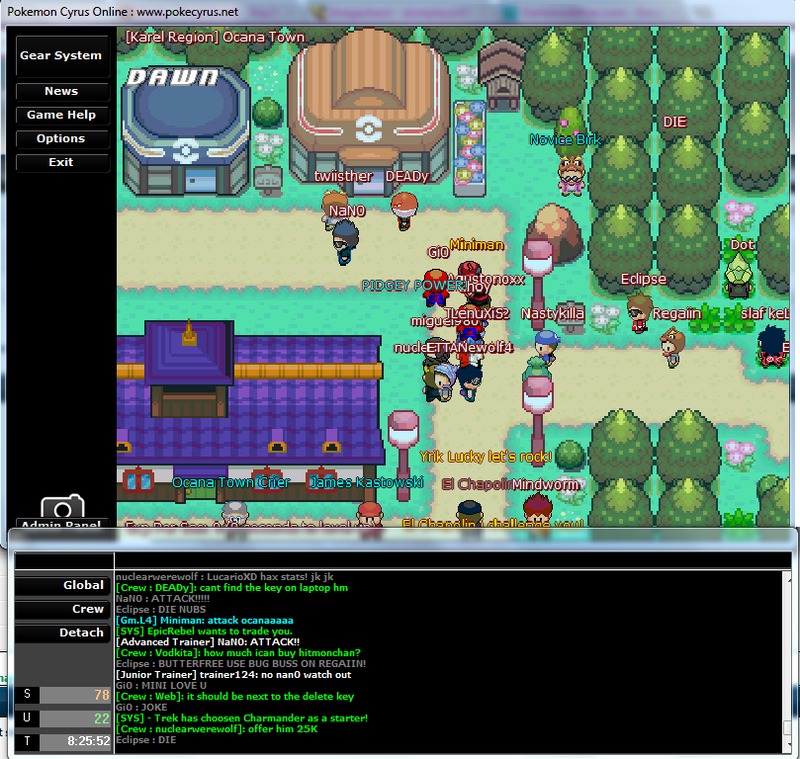
Task: Click the flower stand beside the Pokemon Center
Action: click(469, 148)
